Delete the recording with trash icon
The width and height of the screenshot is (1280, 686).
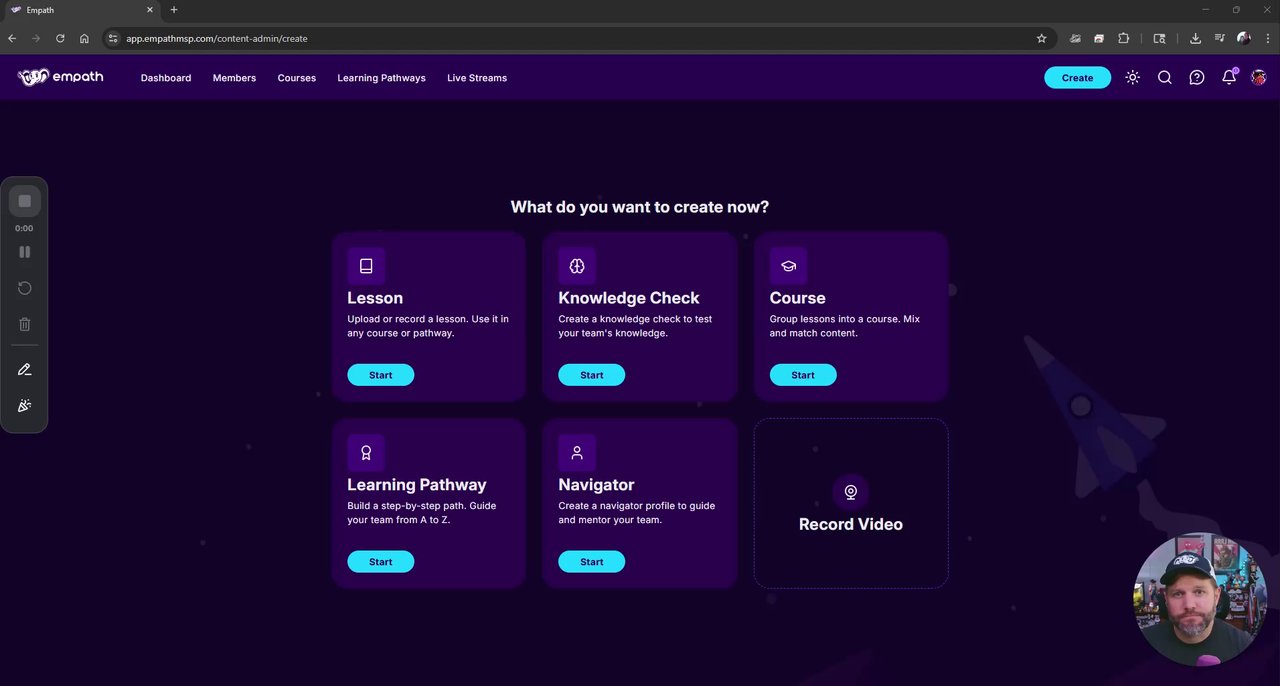coord(25,324)
